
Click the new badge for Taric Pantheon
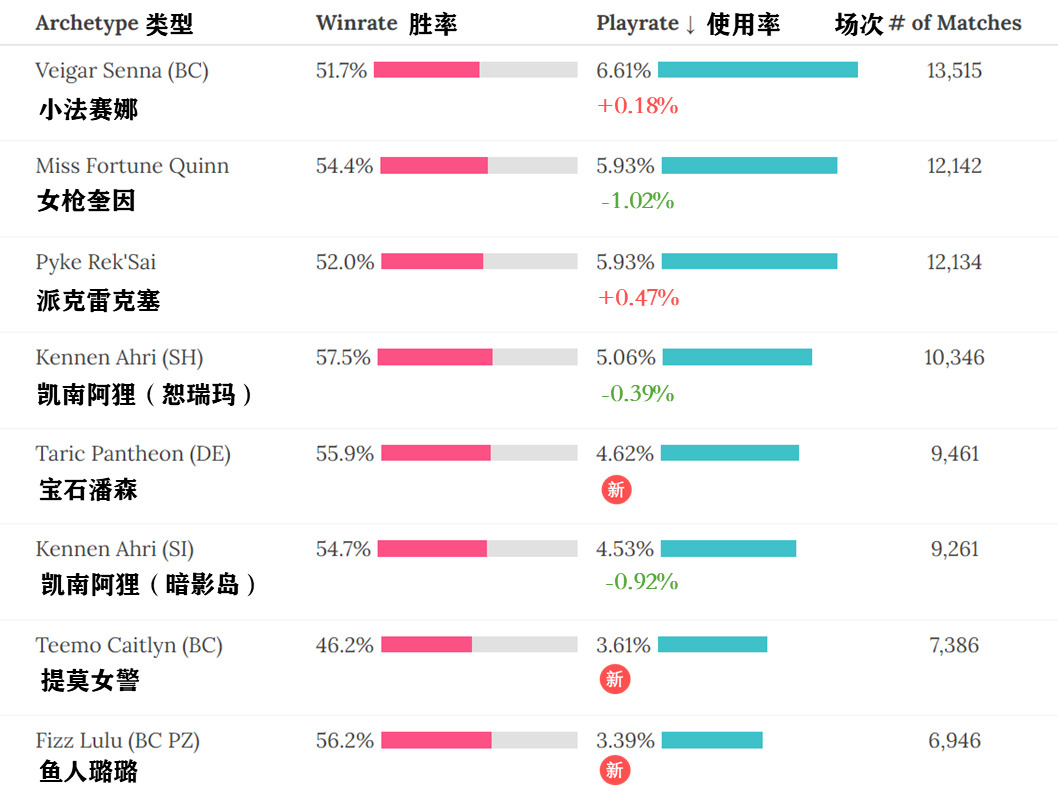click(x=616, y=489)
